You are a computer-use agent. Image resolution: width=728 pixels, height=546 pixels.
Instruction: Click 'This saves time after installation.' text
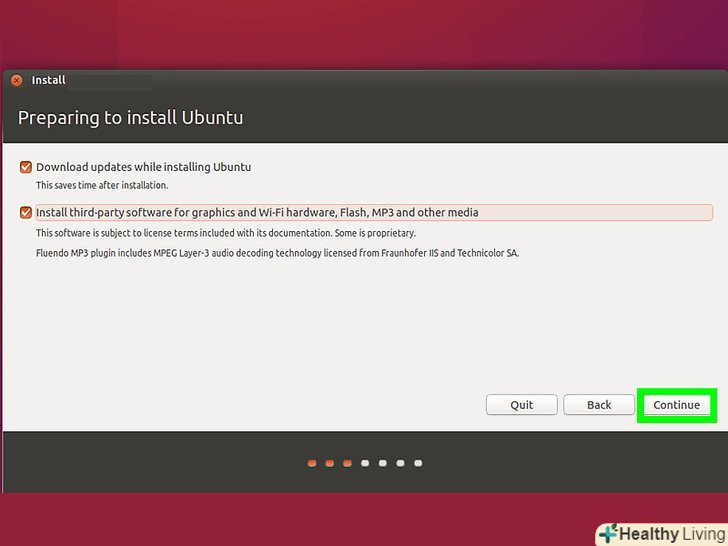[x=102, y=185]
